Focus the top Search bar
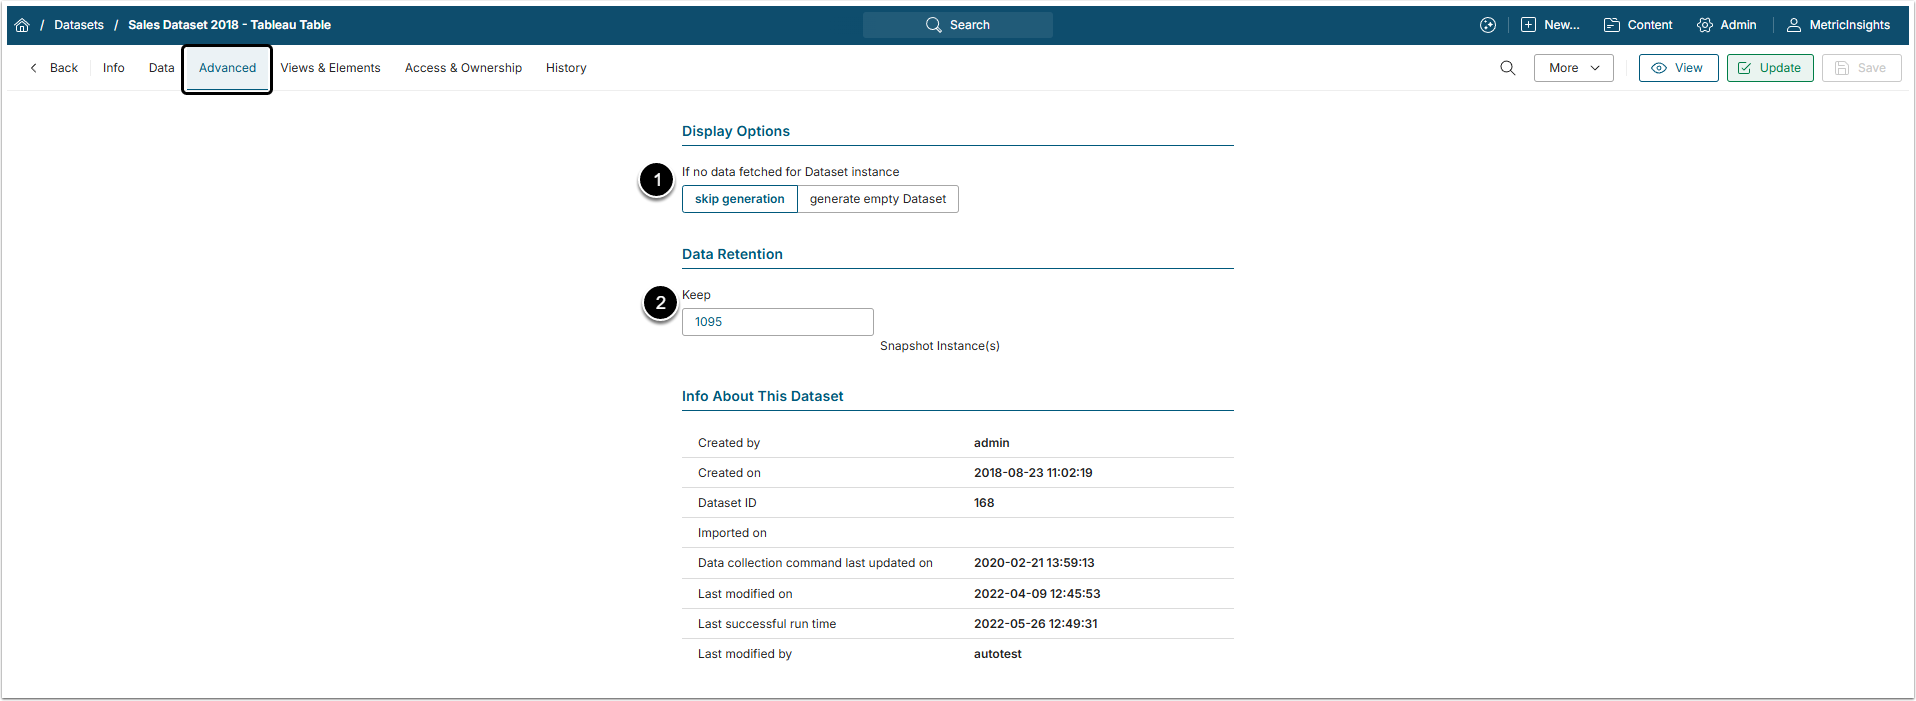The width and height of the screenshot is (1916, 701). pos(957,25)
